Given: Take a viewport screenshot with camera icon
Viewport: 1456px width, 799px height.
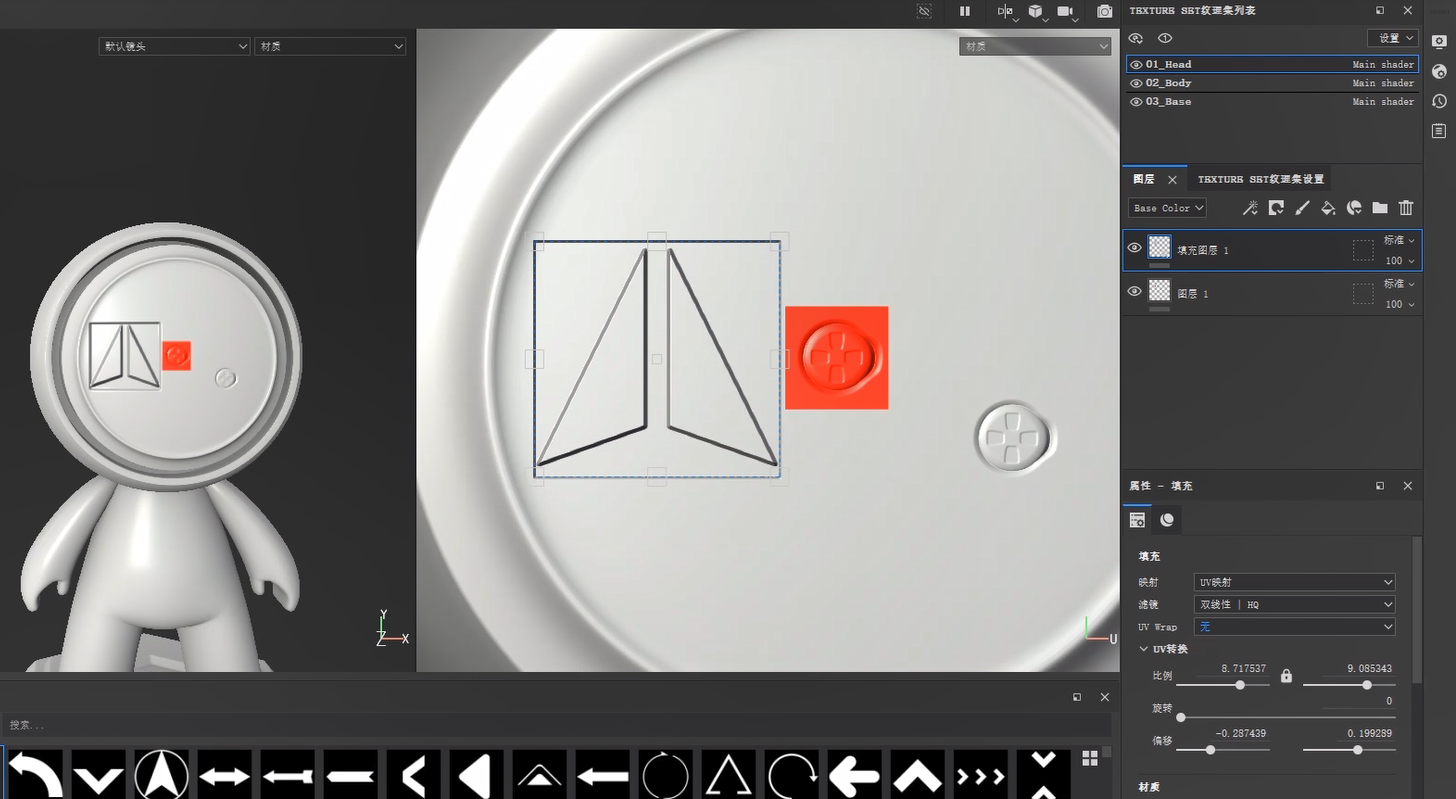Looking at the screenshot, I should 1104,12.
